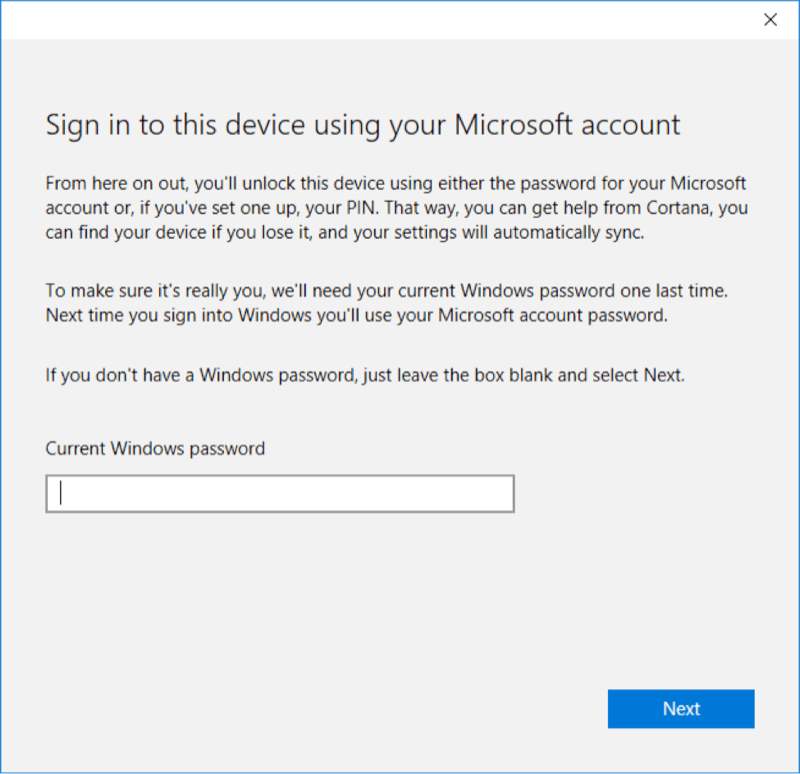Focus the Current Windows password field
Image resolution: width=800 pixels, height=774 pixels.
(x=280, y=493)
